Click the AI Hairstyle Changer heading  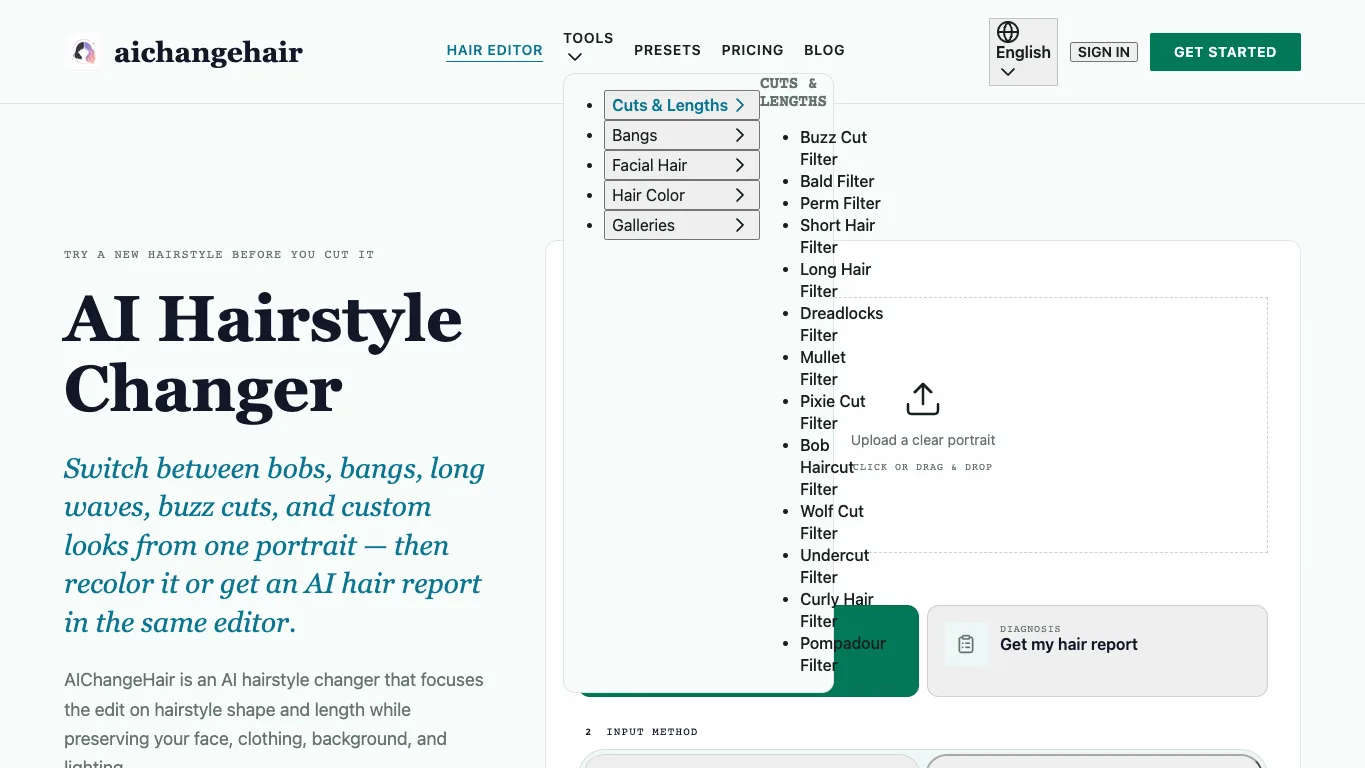(x=263, y=354)
